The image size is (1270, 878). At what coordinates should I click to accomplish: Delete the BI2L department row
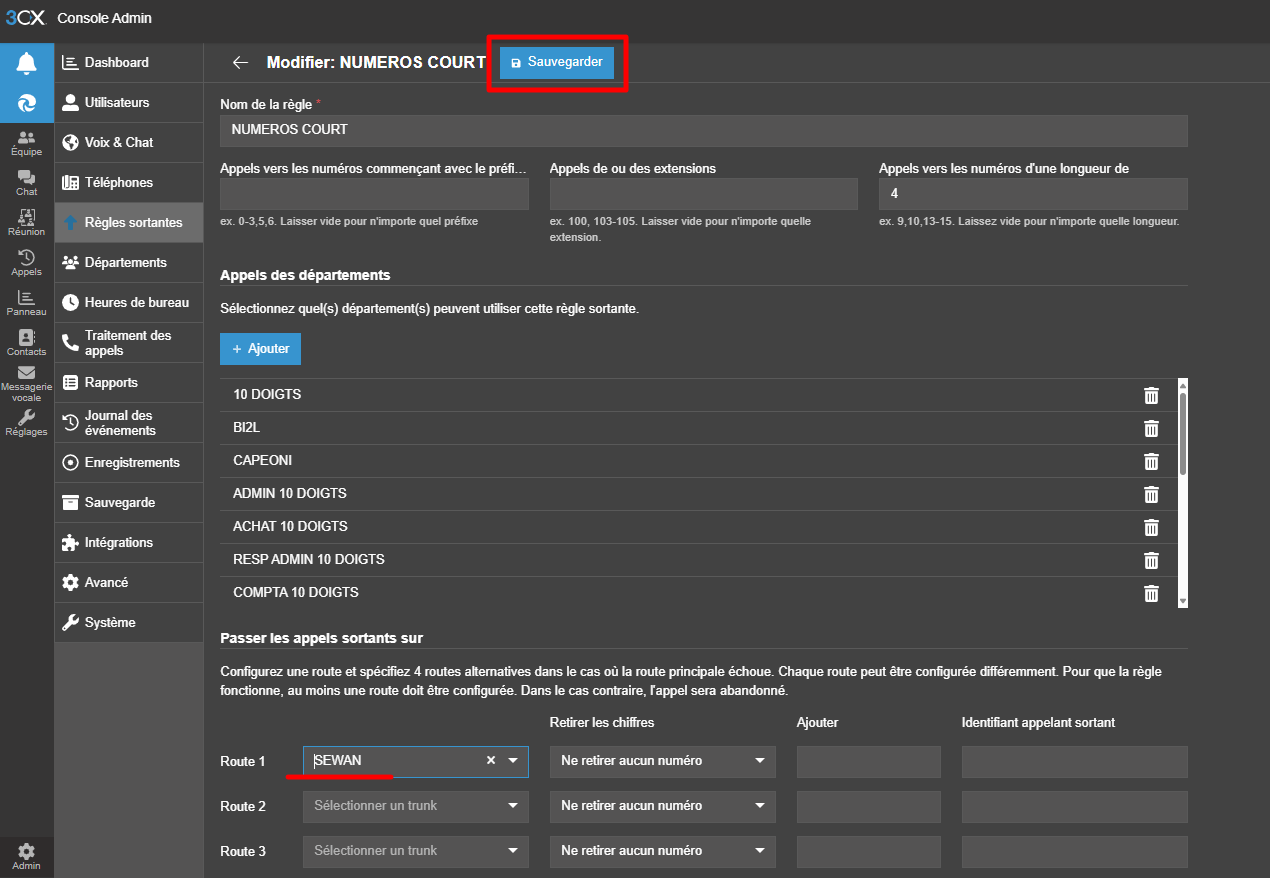click(1151, 428)
